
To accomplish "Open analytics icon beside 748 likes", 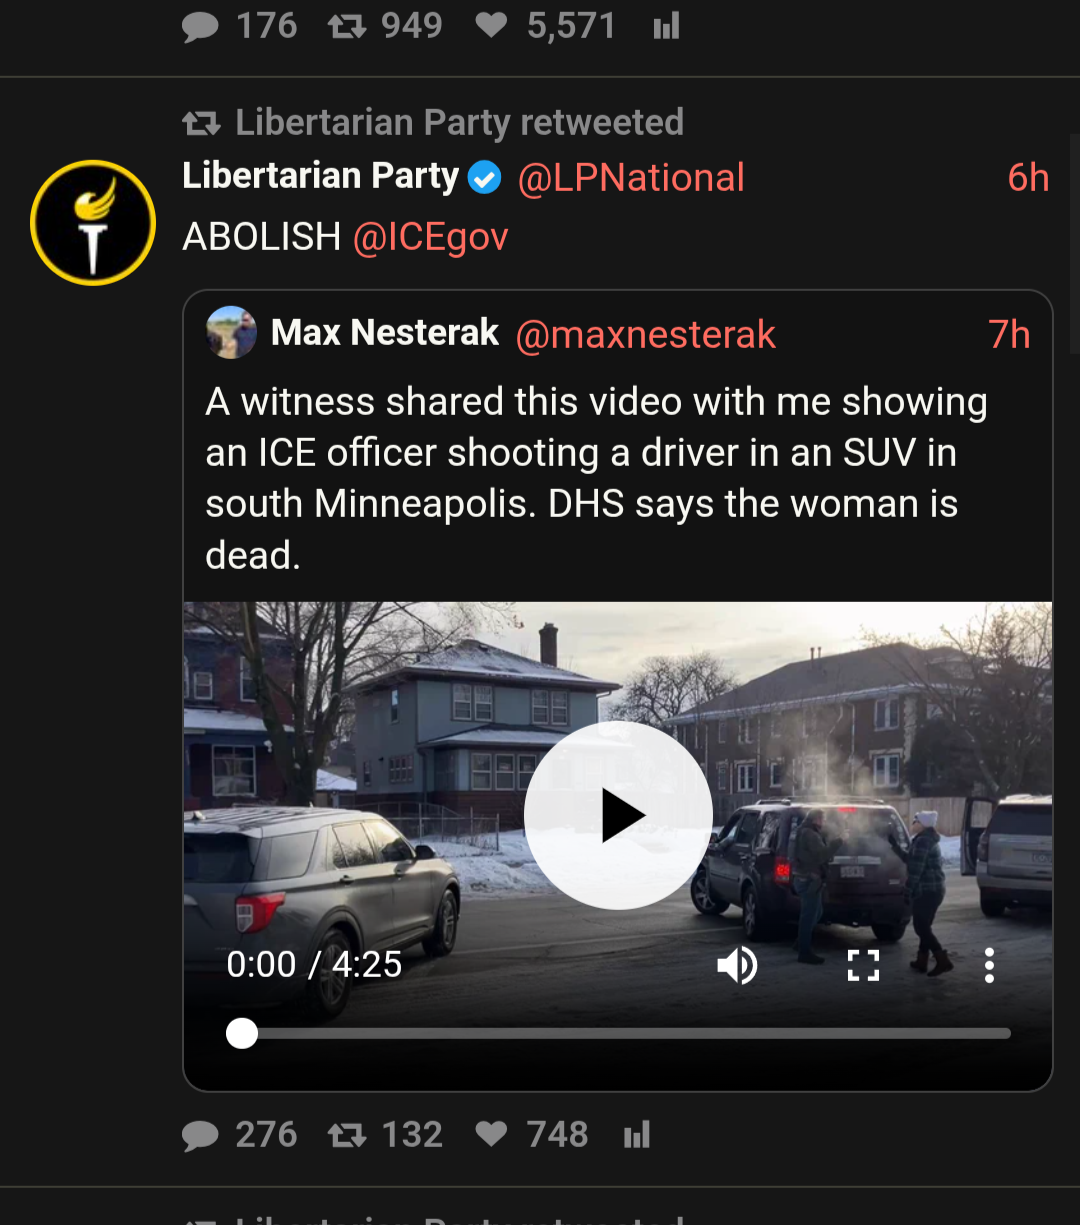I will [637, 1135].
